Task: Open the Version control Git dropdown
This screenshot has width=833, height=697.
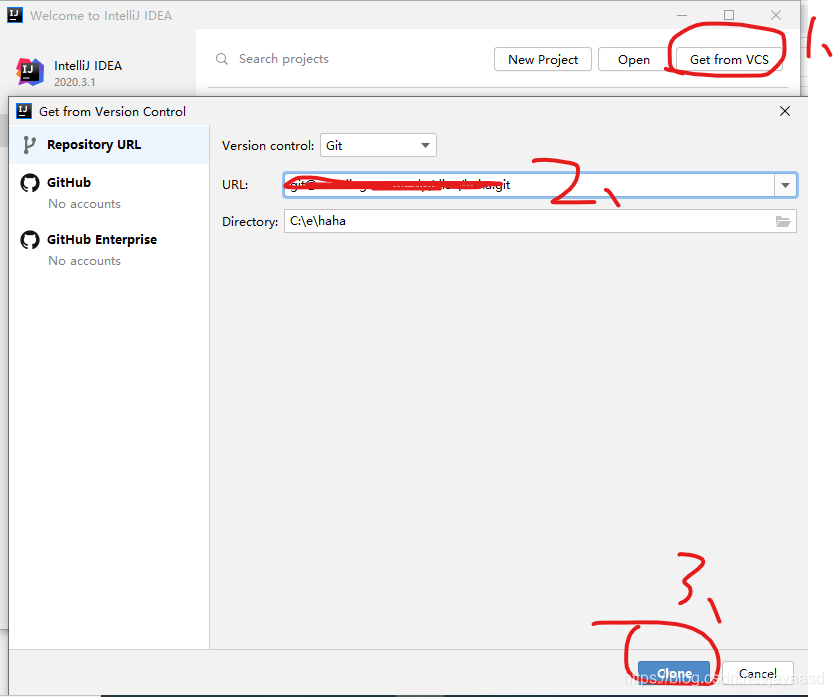Action: point(378,145)
